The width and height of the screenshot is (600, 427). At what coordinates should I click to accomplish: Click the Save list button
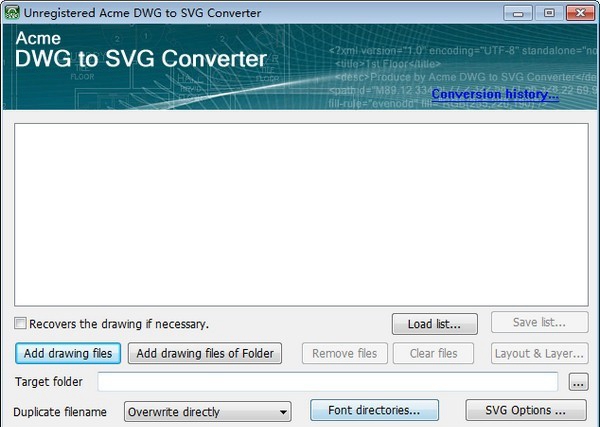pos(539,322)
